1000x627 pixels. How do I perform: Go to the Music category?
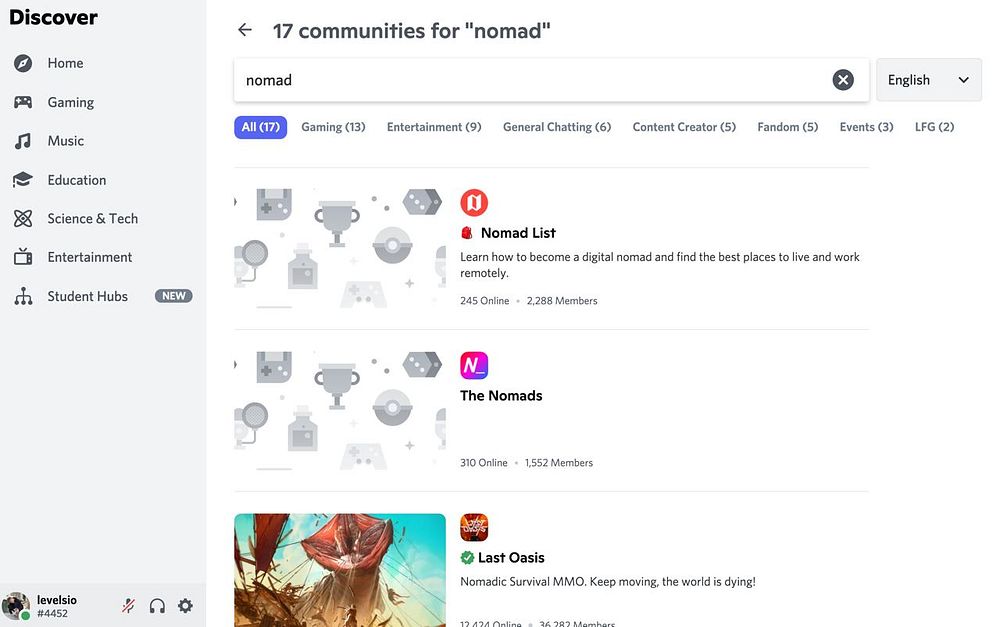(x=65, y=141)
